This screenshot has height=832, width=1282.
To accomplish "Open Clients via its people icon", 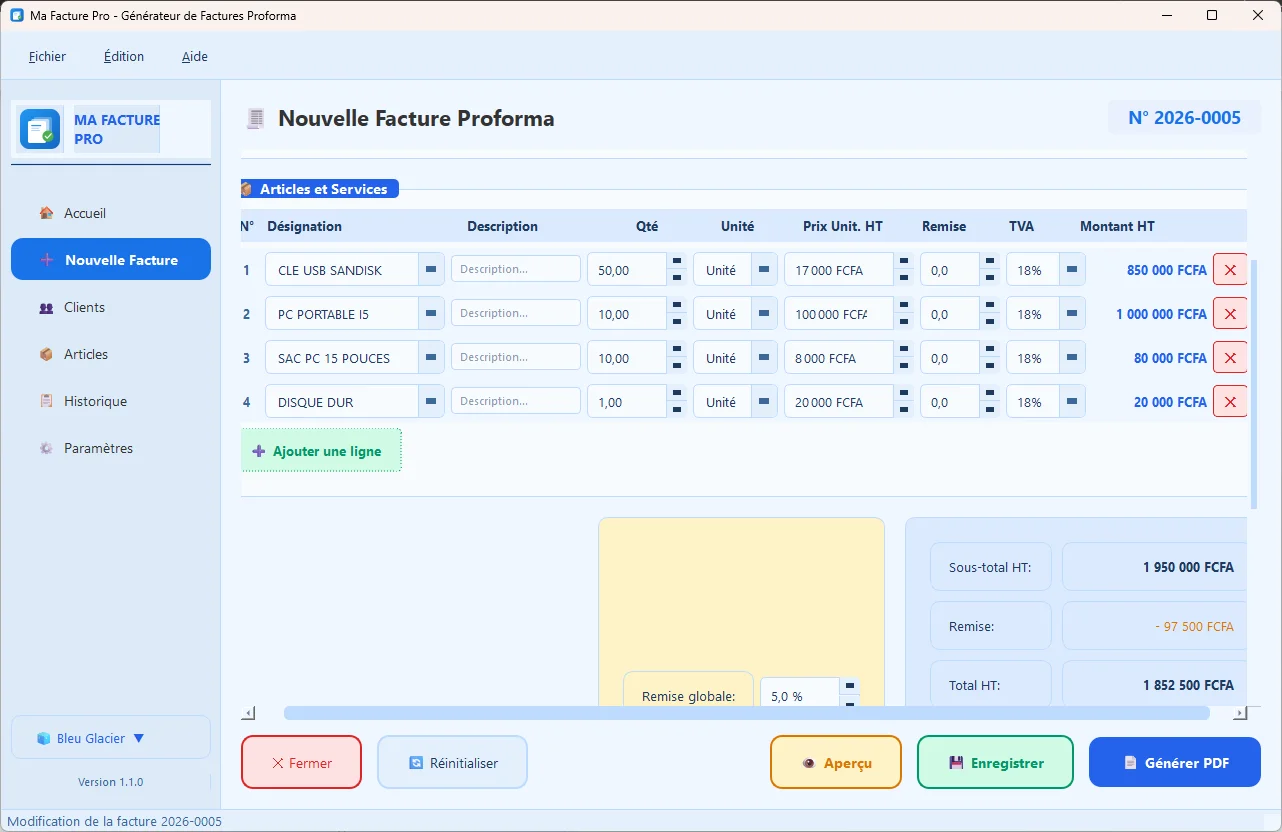I will tap(46, 308).
